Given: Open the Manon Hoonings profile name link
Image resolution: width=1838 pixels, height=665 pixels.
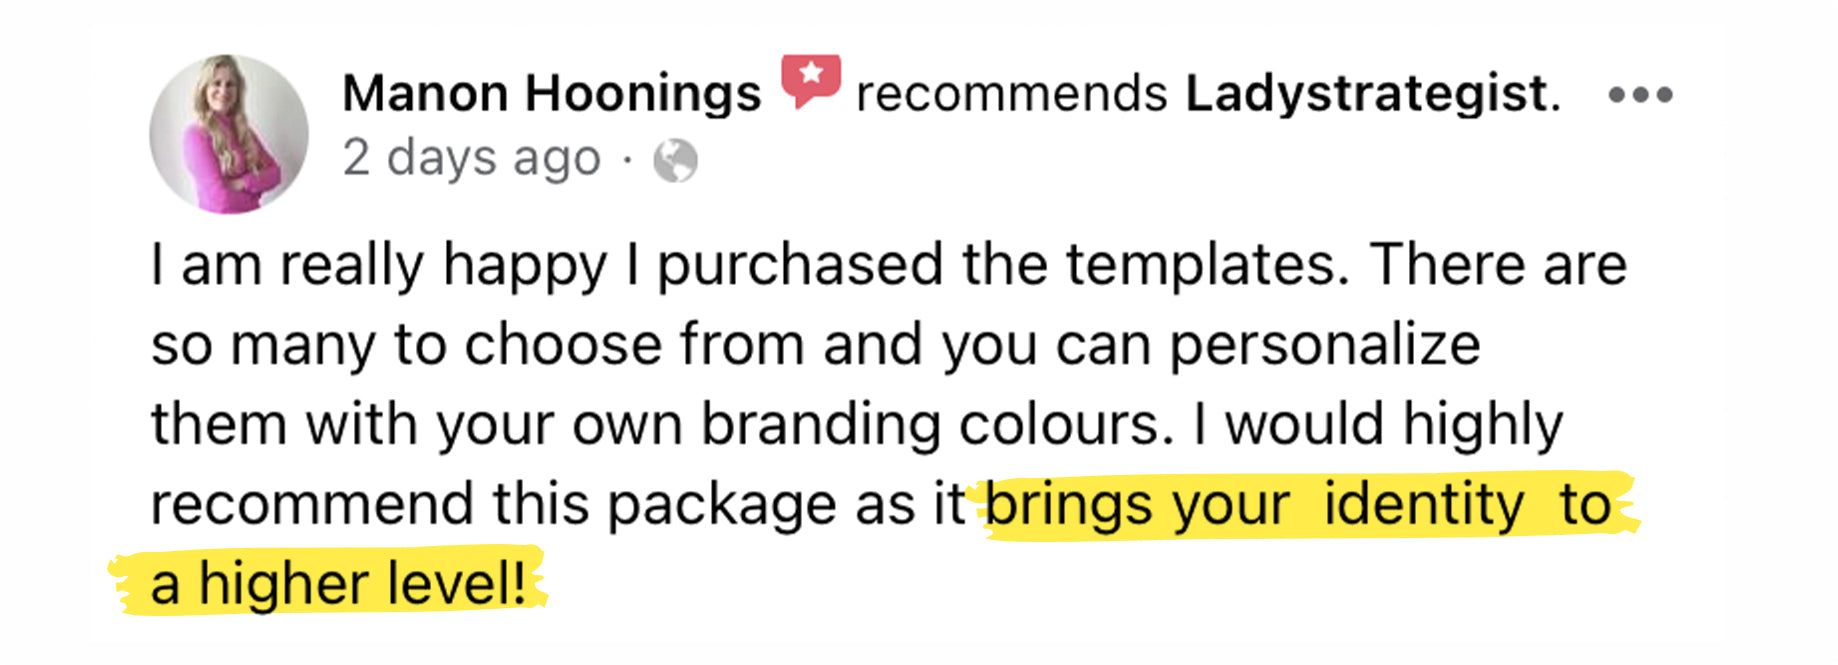Looking at the screenshot, I should [x=551, y=94].
